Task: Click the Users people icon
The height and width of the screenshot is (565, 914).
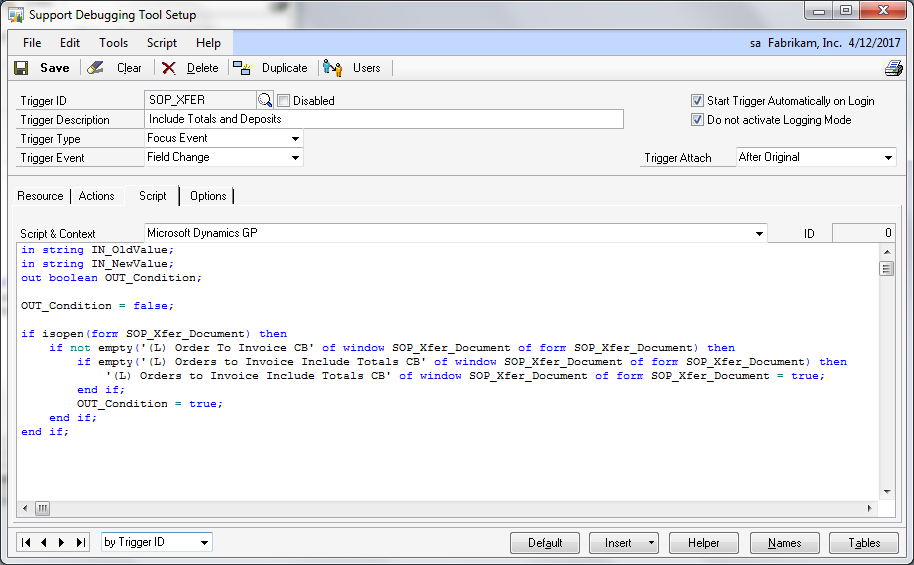Action: tap(332, 68)
